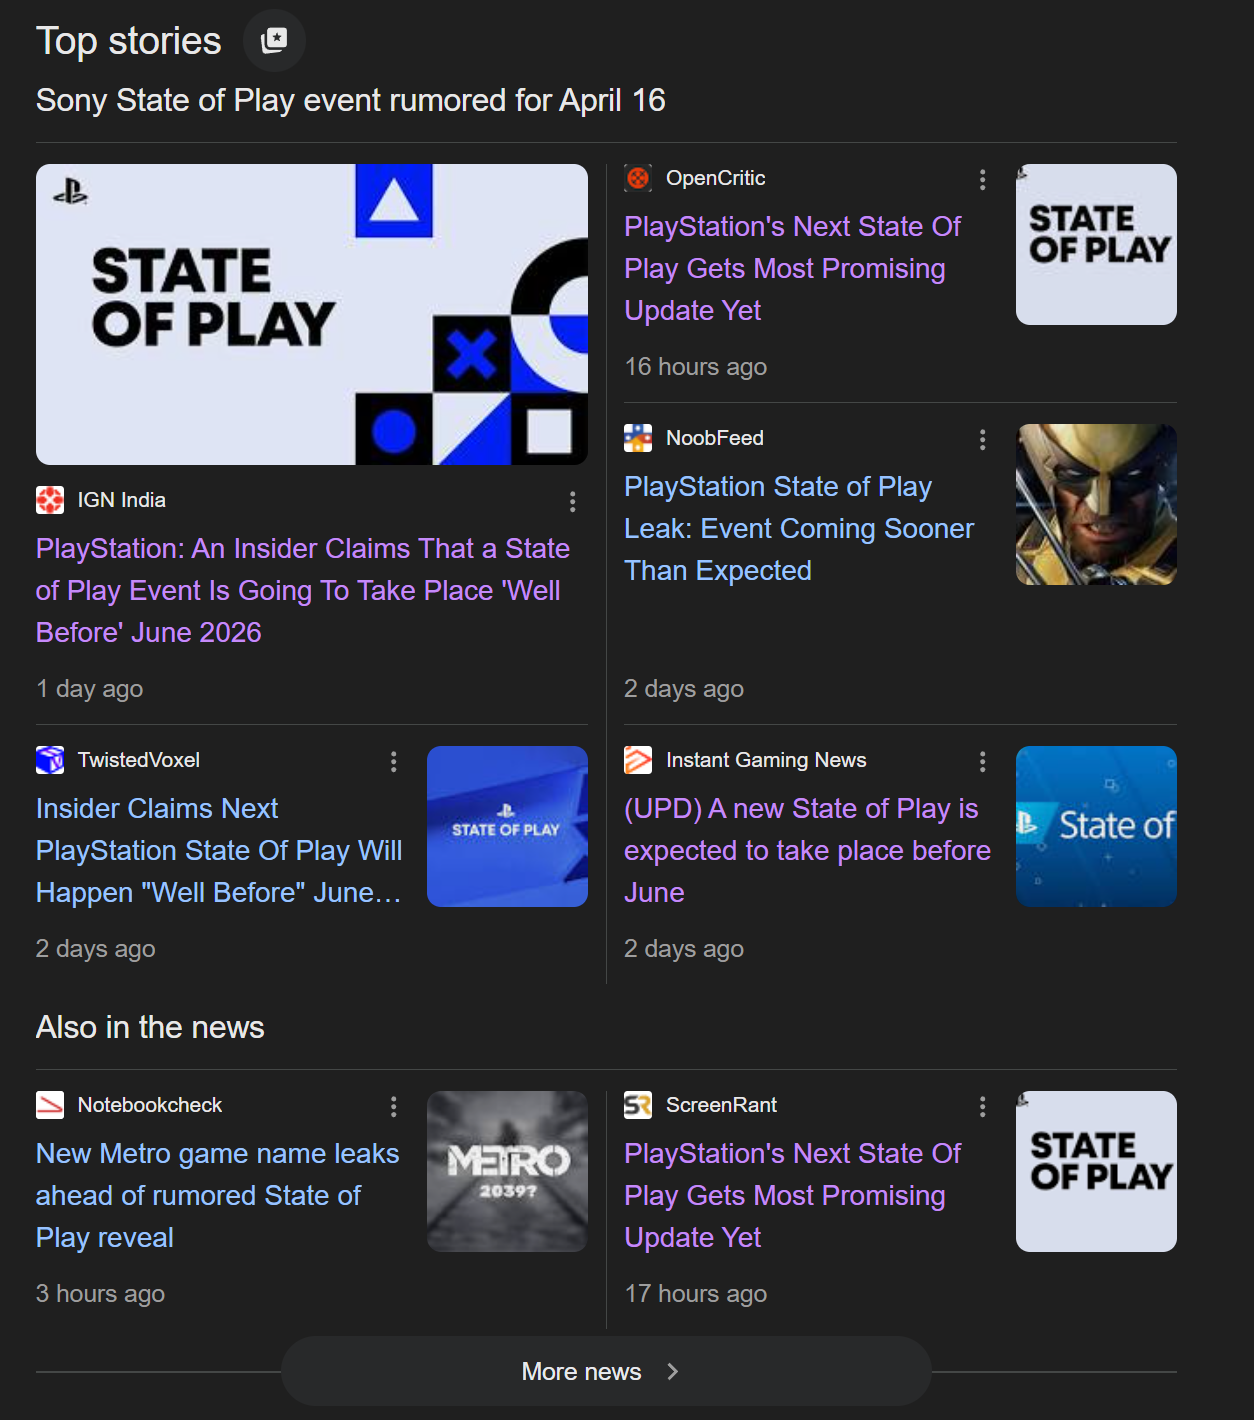This screenshot has width=1254, height=1420.
Task: Click the Also in the news heading
Action: (150, 1027)
